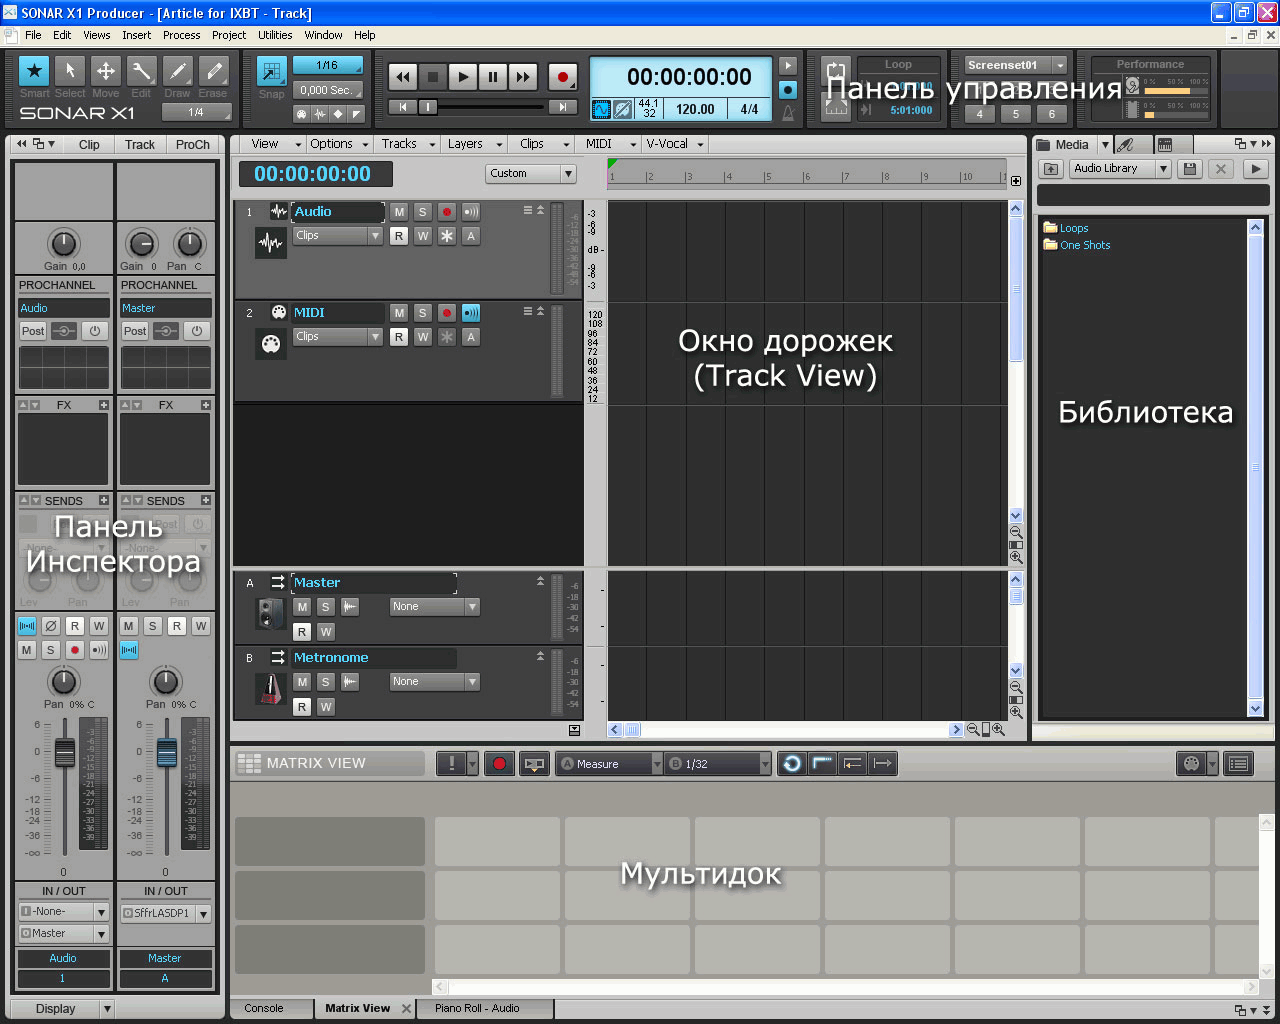Adjust the Audio channel volume fader
The width and height of the screenshot is (1280, 1024).
point(64,751)
